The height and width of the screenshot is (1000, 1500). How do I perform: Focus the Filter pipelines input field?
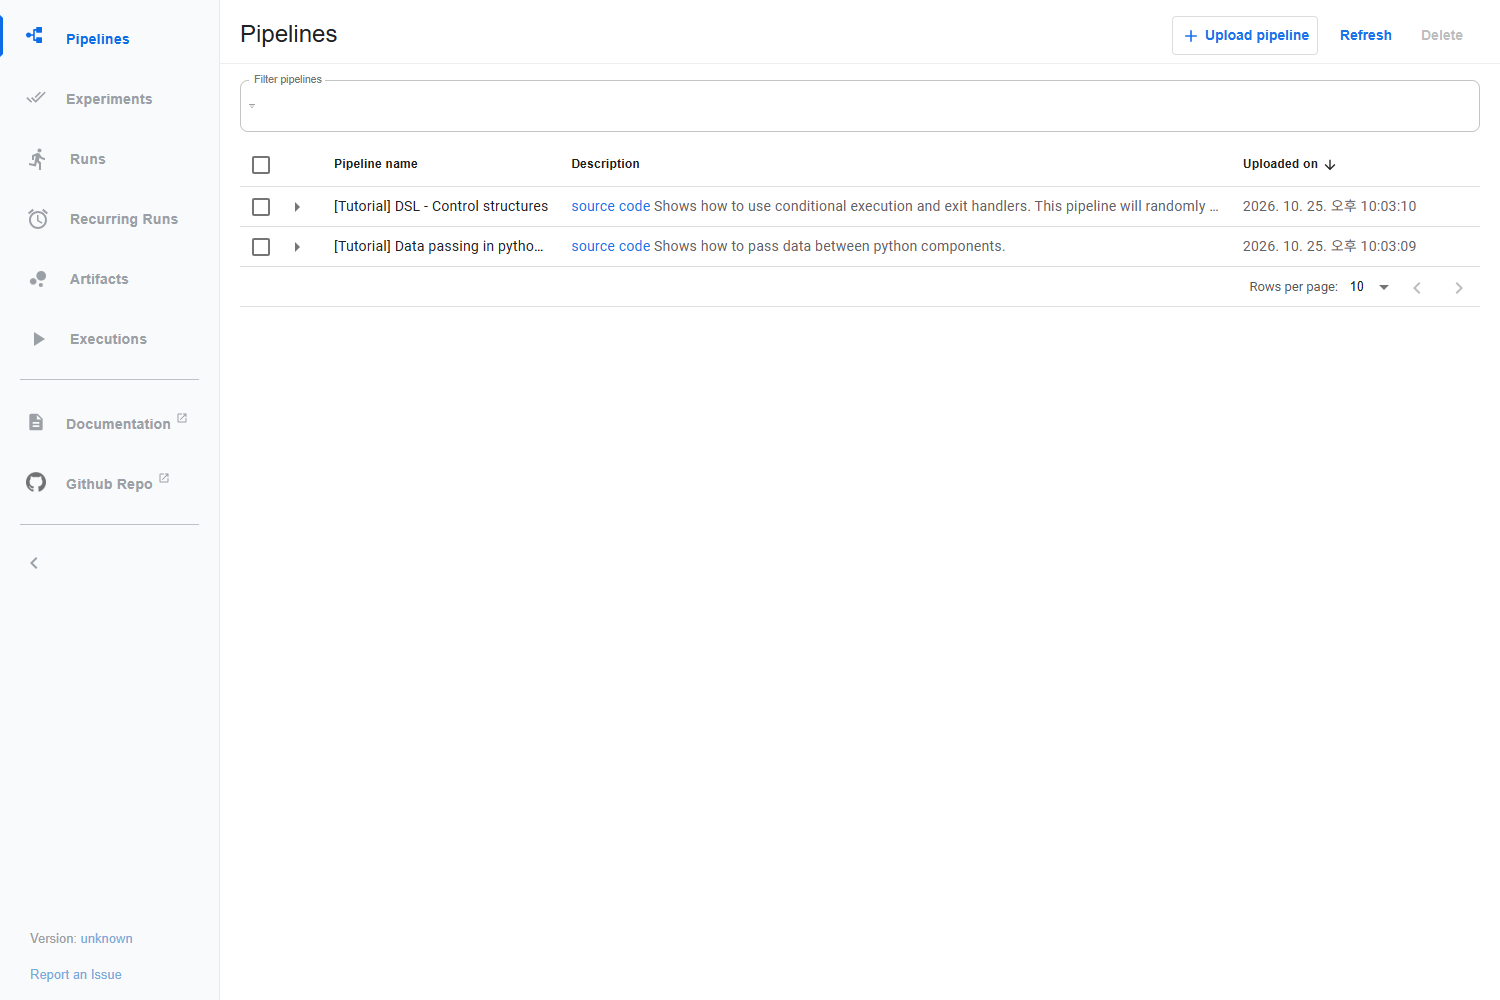click(860, 106)
